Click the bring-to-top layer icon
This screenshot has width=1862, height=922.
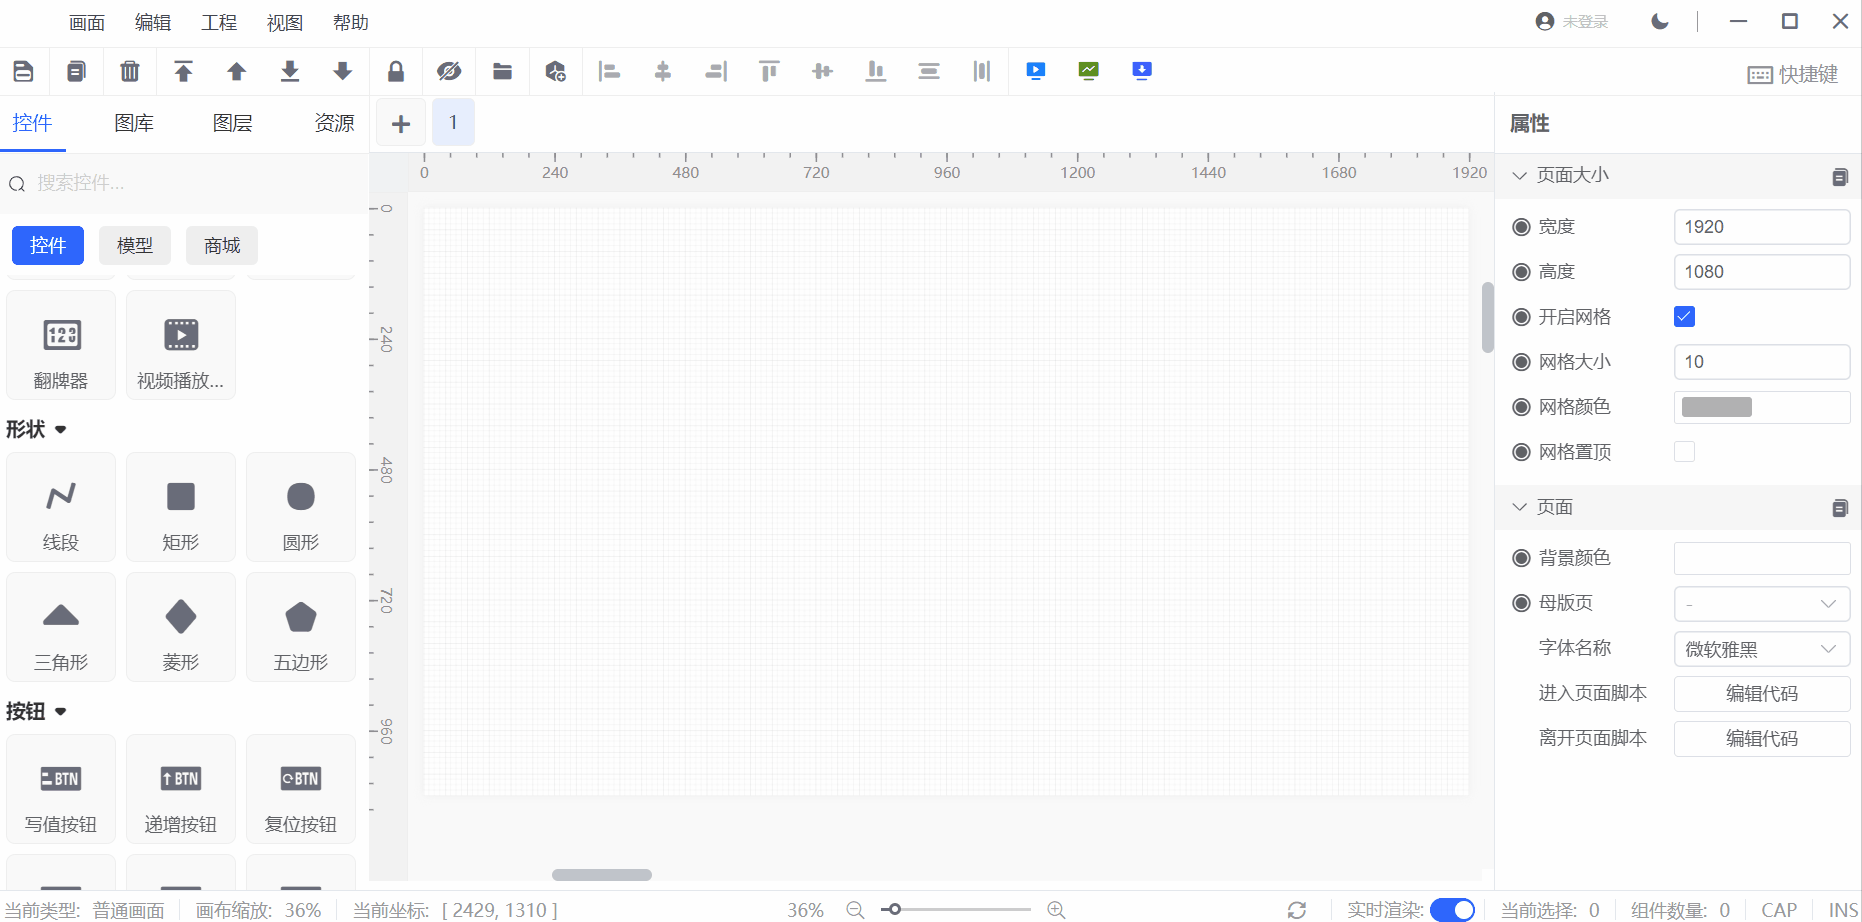(x=183, y=71)
